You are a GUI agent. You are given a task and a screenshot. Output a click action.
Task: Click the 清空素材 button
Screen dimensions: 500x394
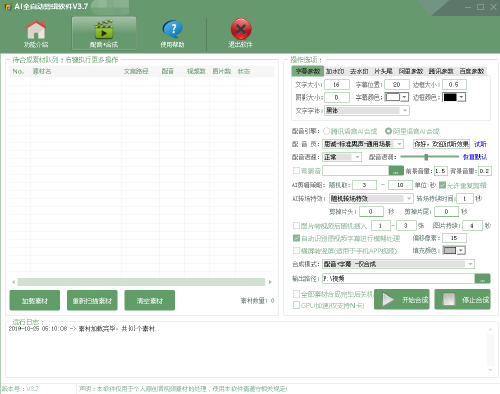[x=150, y=300]
